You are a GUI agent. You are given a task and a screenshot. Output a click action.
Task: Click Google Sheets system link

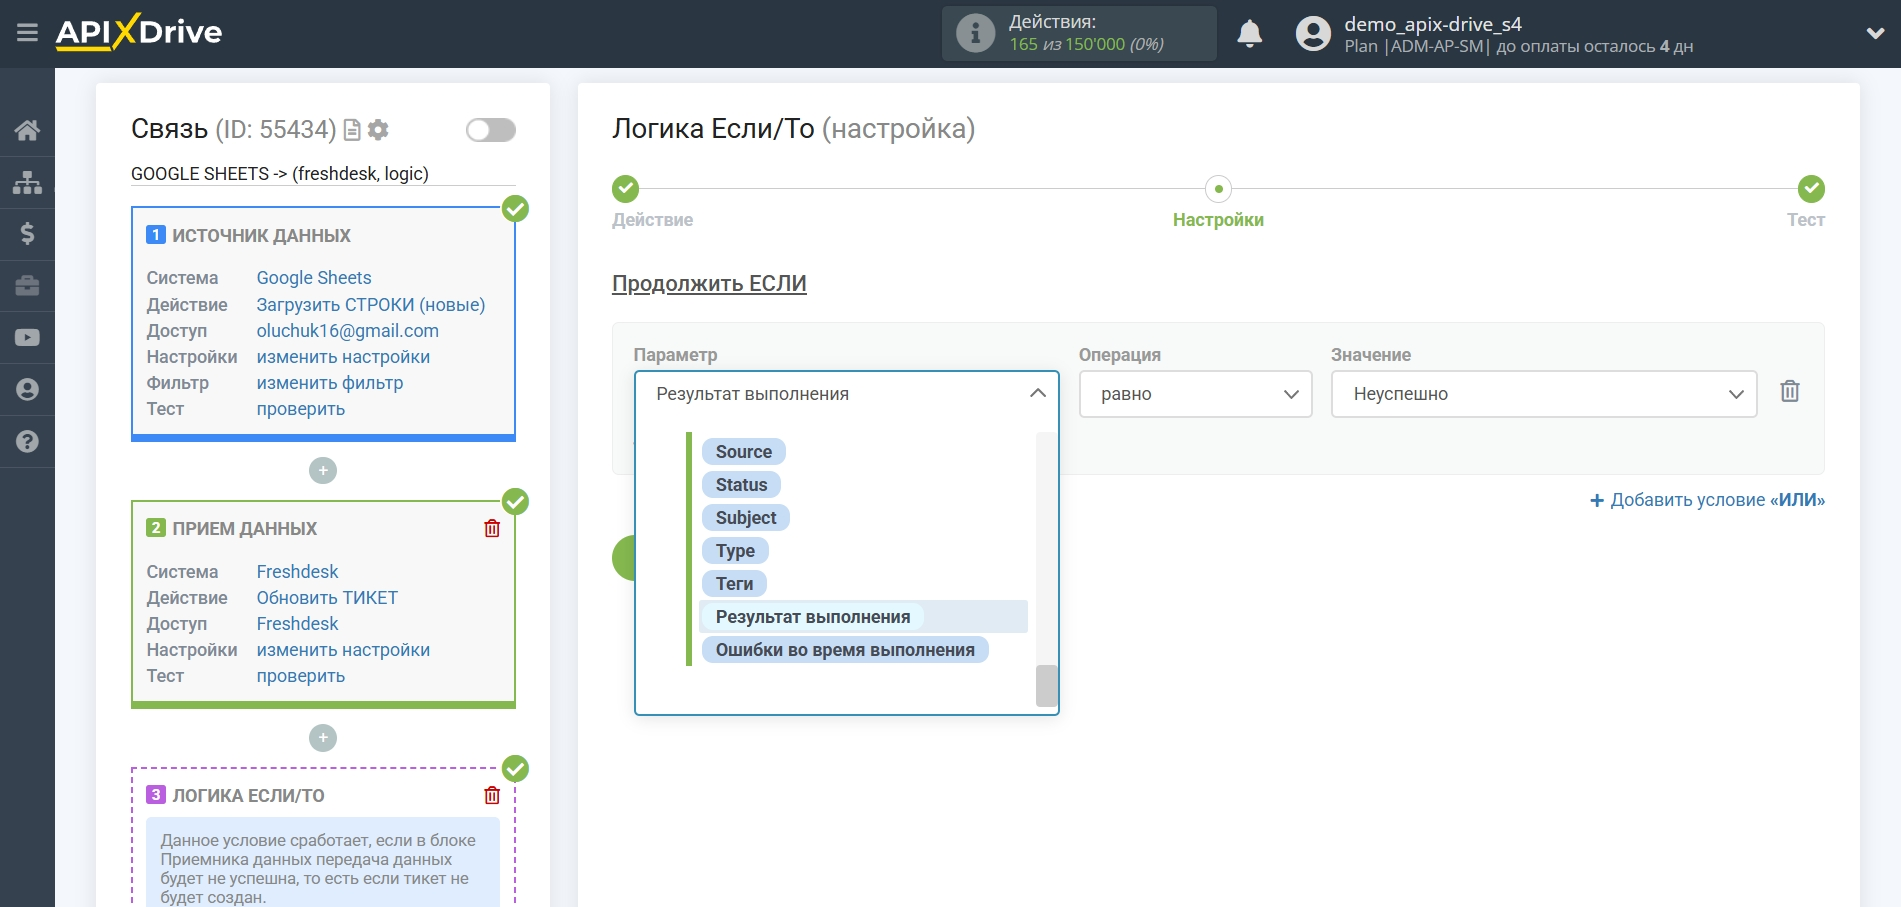click(x=314, y=278)
